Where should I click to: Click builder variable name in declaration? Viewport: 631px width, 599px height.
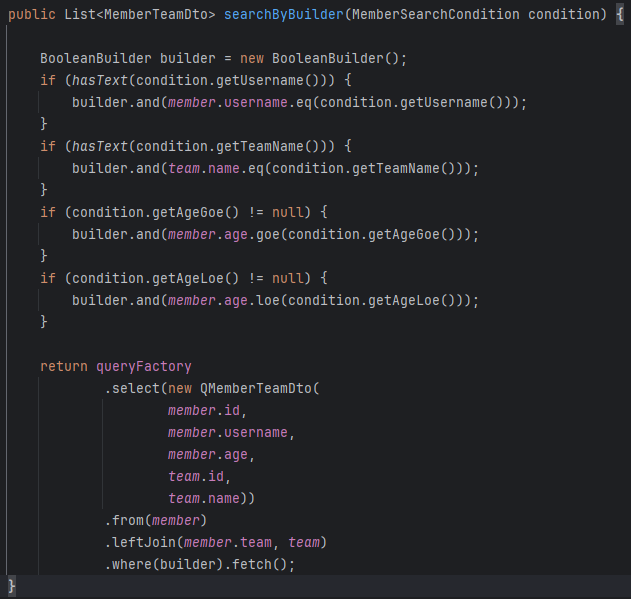click(x=188, y=58)
